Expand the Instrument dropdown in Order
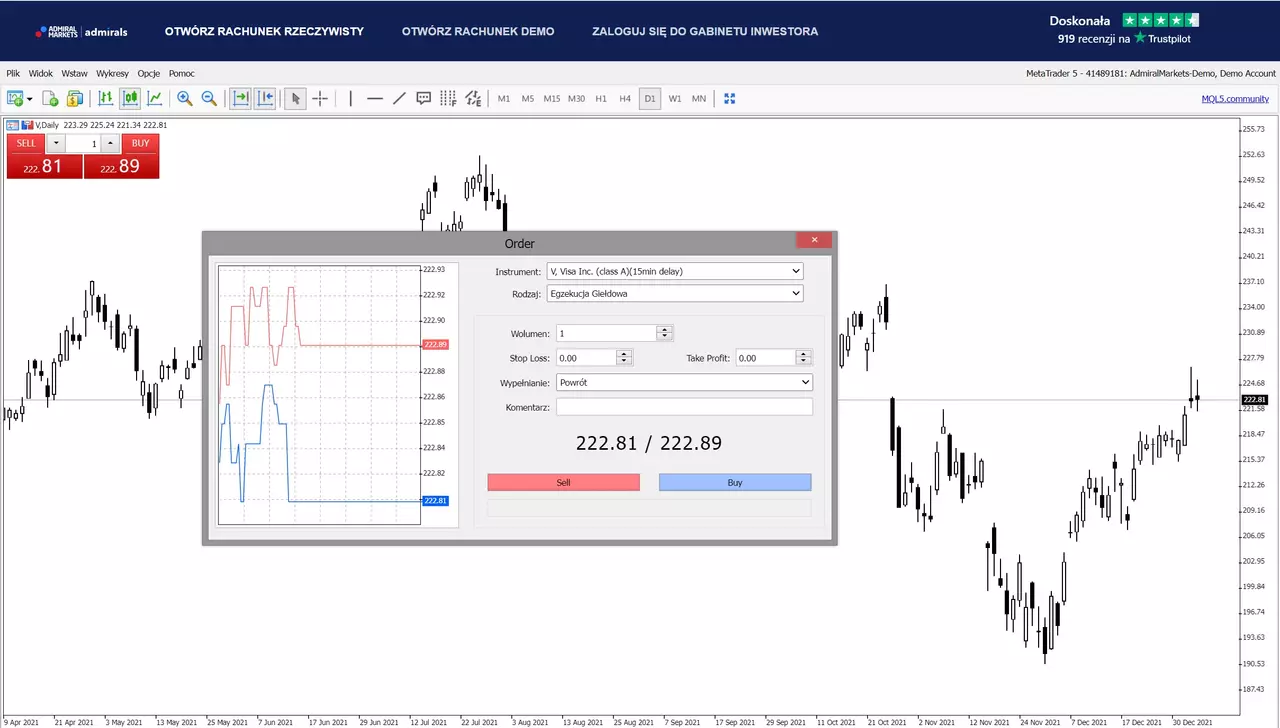The width and height of the screenshot is (1280, 728). 675,271
